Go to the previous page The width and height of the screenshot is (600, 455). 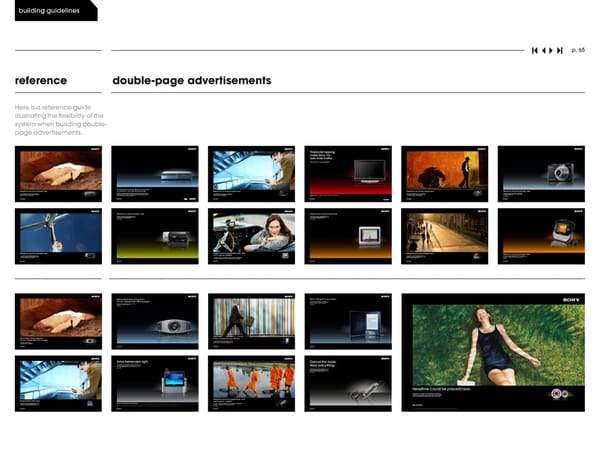[x=544, y=51]
